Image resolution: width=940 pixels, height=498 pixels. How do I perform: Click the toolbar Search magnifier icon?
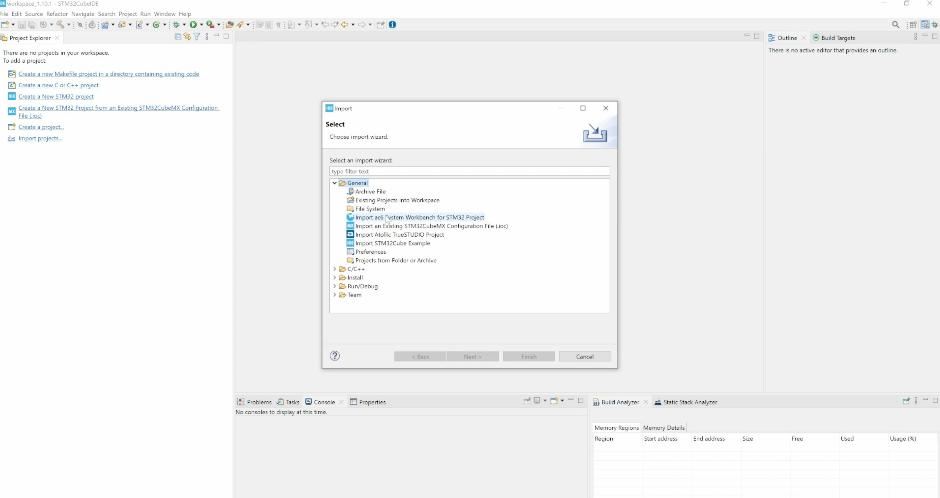(896, 25)
